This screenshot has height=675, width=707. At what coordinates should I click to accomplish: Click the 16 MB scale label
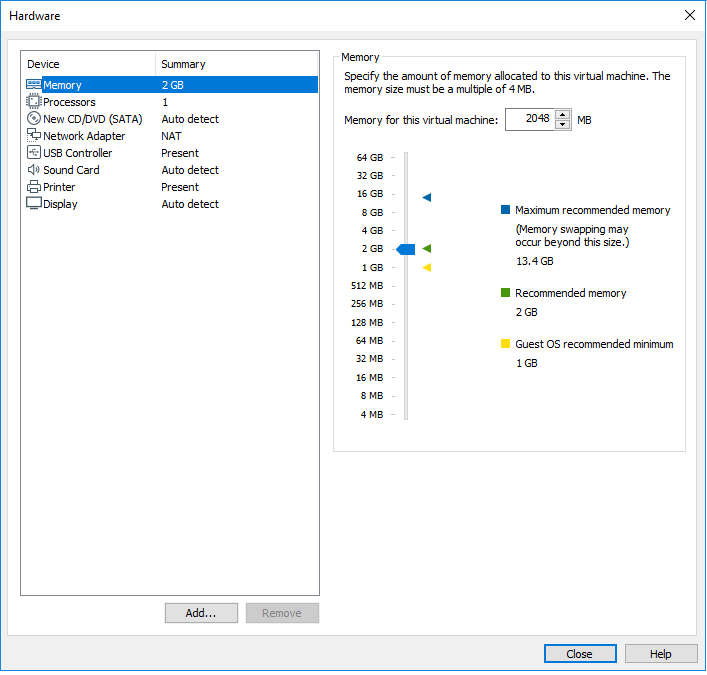tap(369, 378)
